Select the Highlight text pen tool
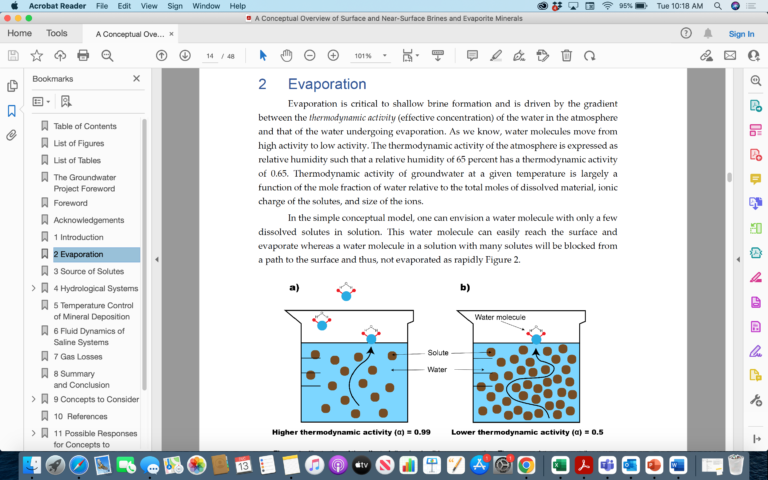Viewport: 768px width, 480px height. 496,55
